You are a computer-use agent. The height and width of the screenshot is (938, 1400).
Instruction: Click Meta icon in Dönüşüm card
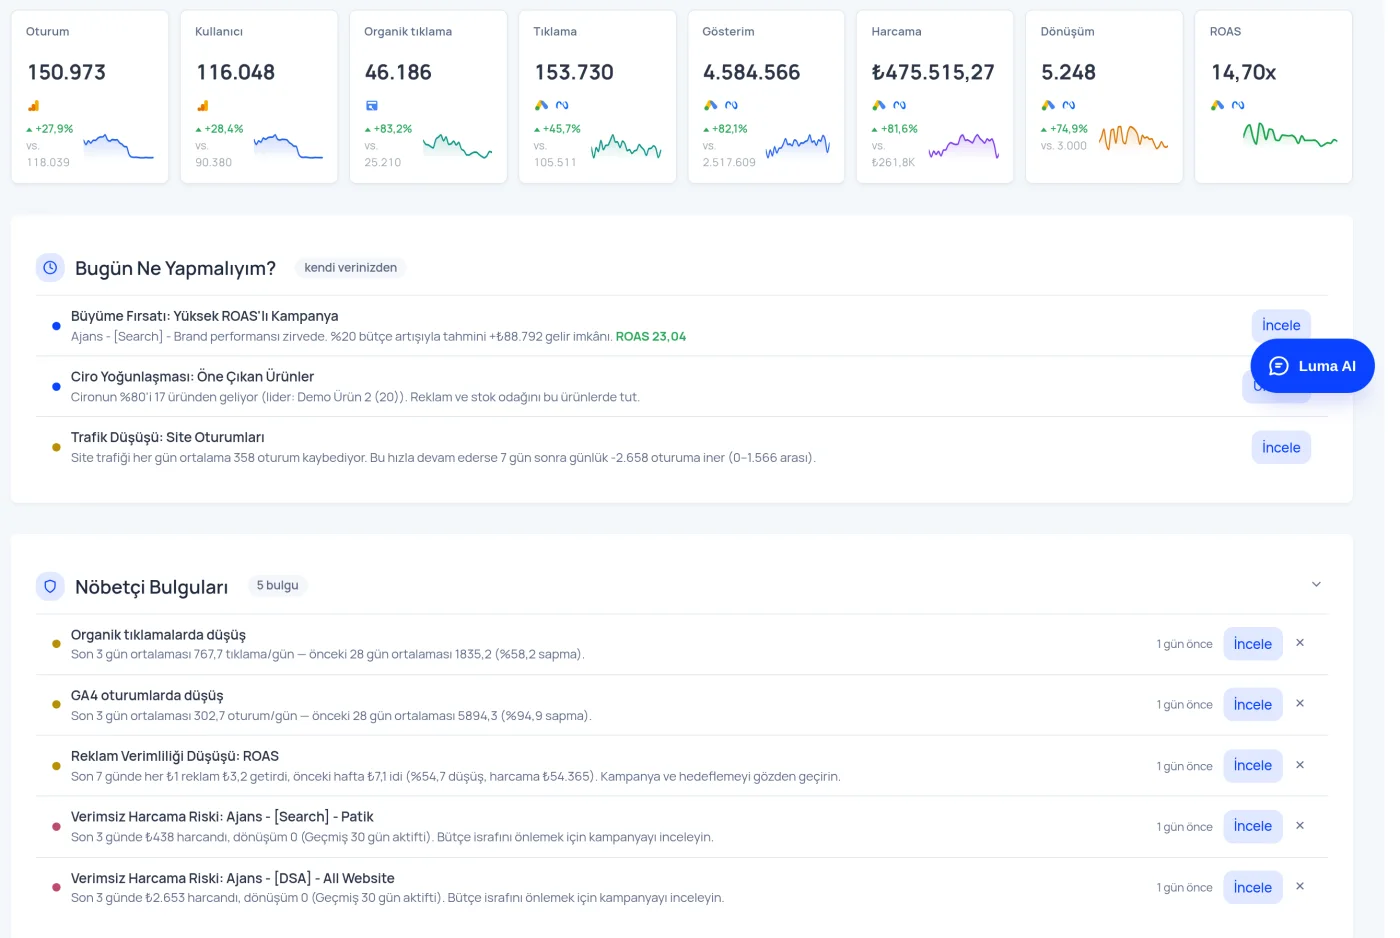pyautogui.click(x=1069, y=105)
